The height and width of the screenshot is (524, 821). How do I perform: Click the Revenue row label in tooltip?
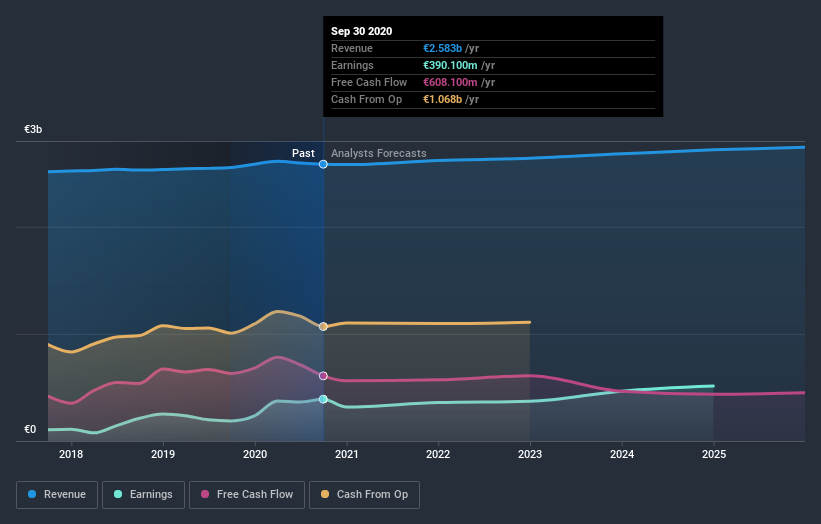click(352, 48)
